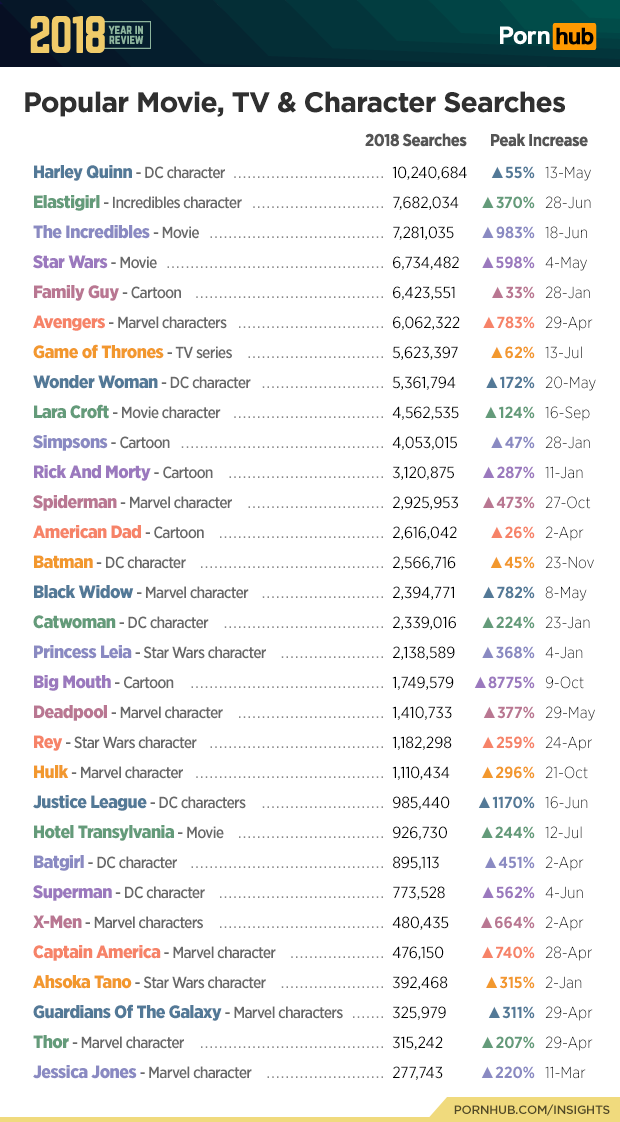Select the Guardians Of The Galaxy entry
The width and height of the screenshot is (620, 1122).
coord(126,1012)
